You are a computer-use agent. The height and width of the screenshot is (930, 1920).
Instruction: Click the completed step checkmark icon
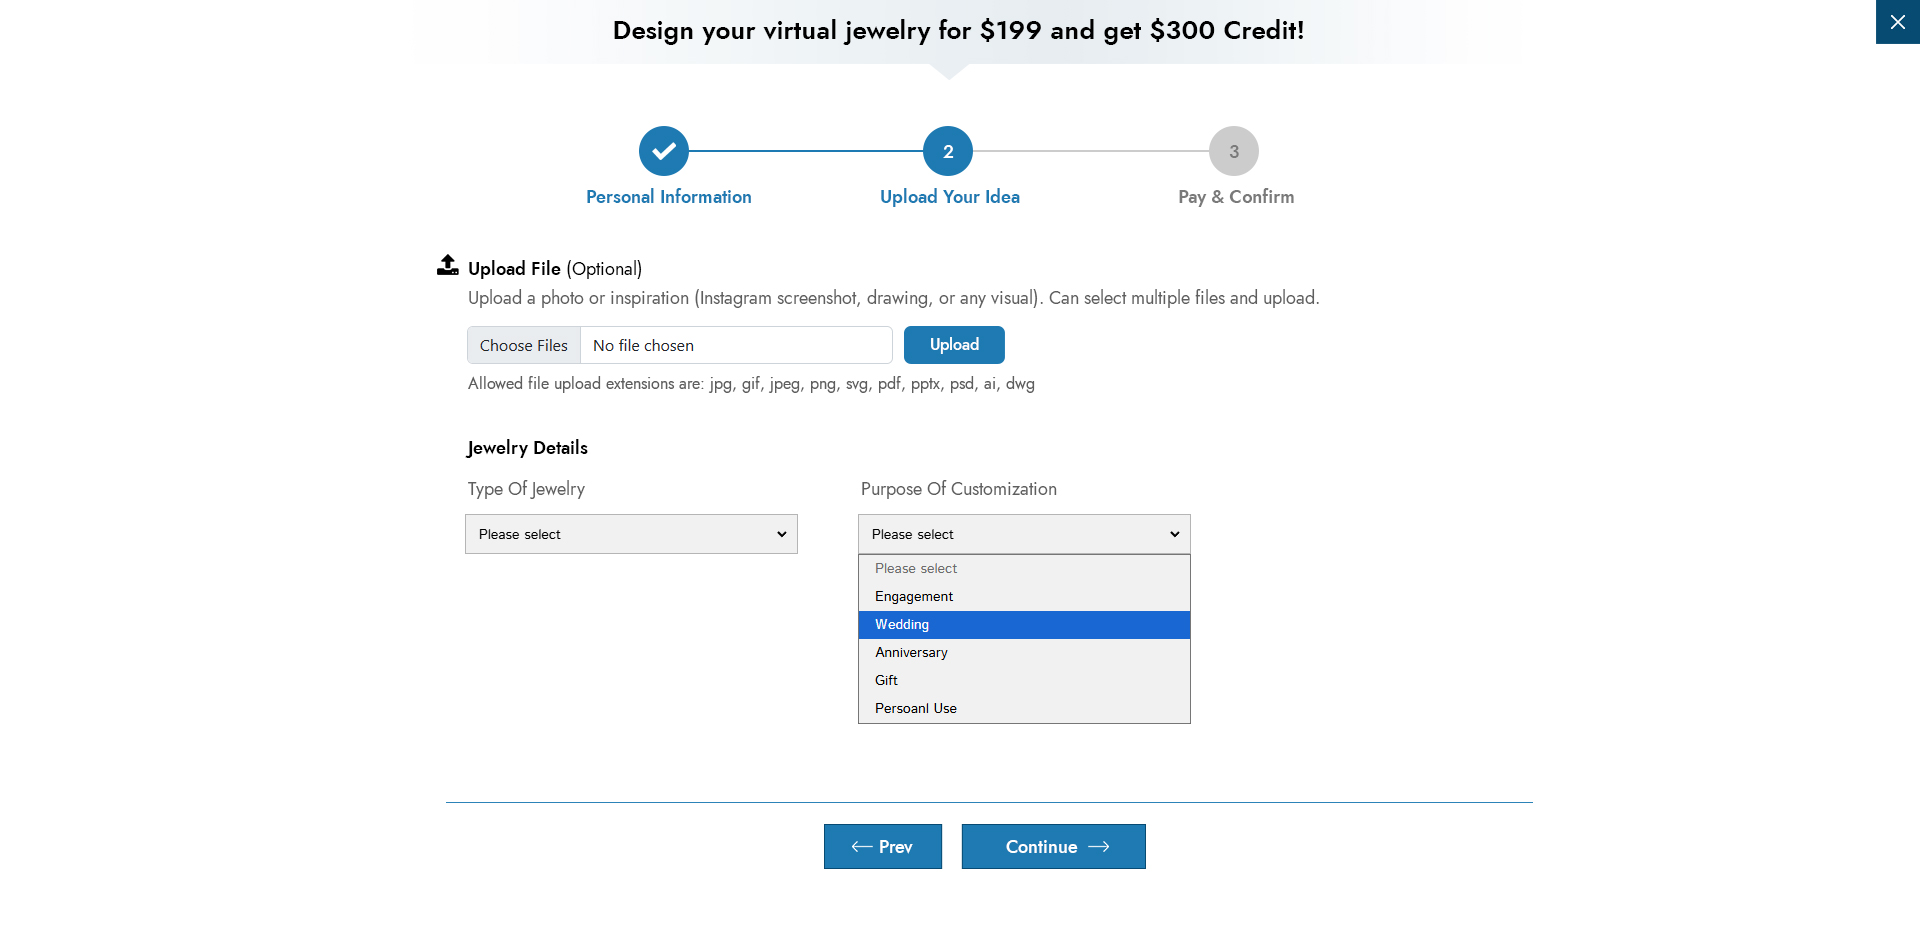coord(664,151)
